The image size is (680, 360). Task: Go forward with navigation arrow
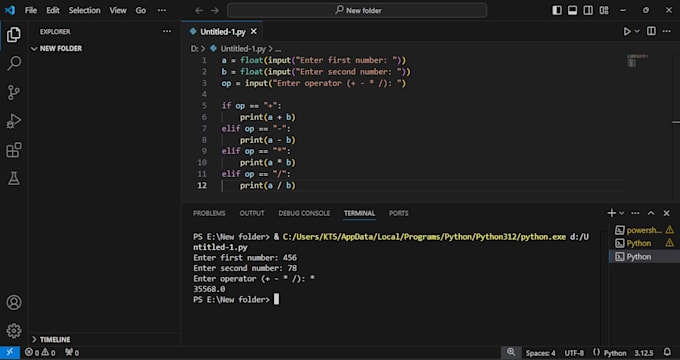215,10
